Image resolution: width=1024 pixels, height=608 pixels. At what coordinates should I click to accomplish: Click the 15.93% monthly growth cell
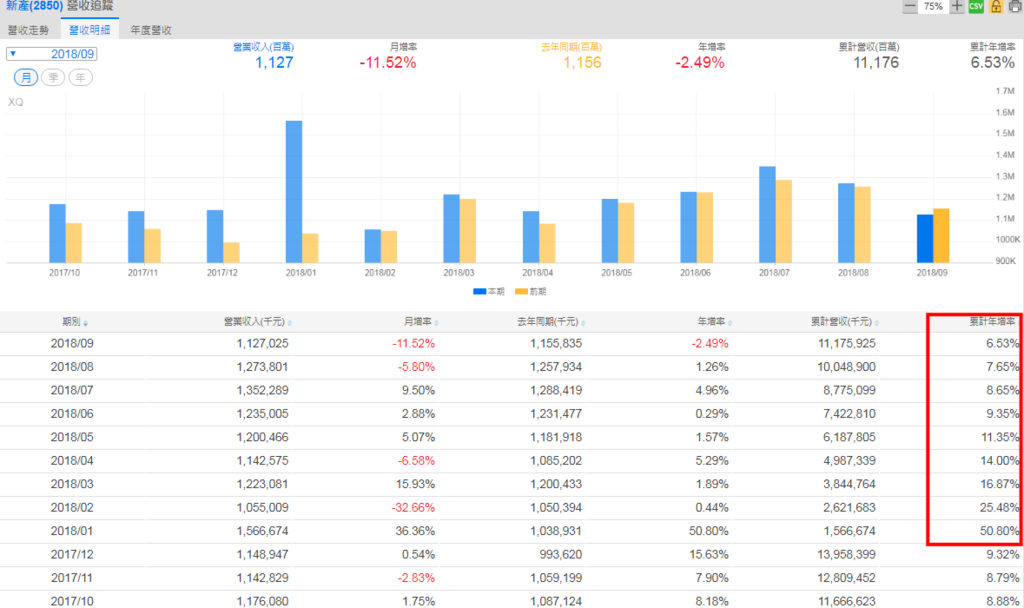click(x=415, y=485)
